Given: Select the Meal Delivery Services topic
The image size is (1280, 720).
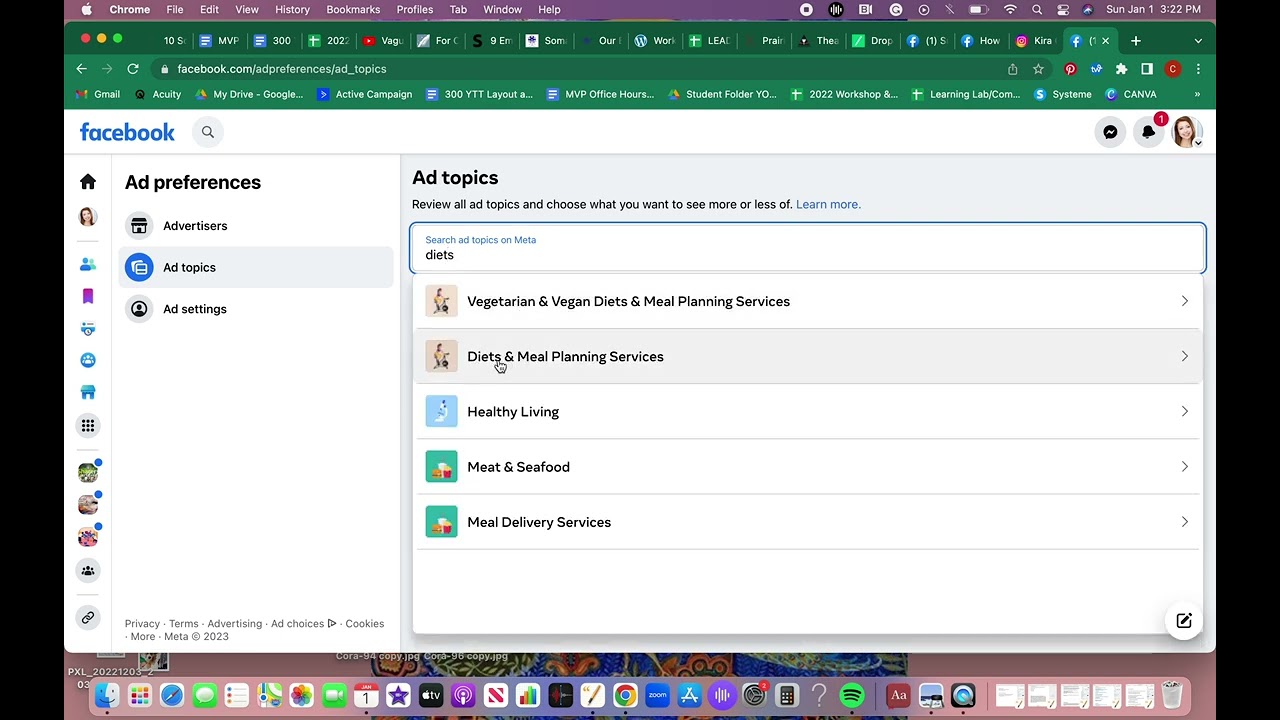Looking at the screenshot, I should click(808, 522).
